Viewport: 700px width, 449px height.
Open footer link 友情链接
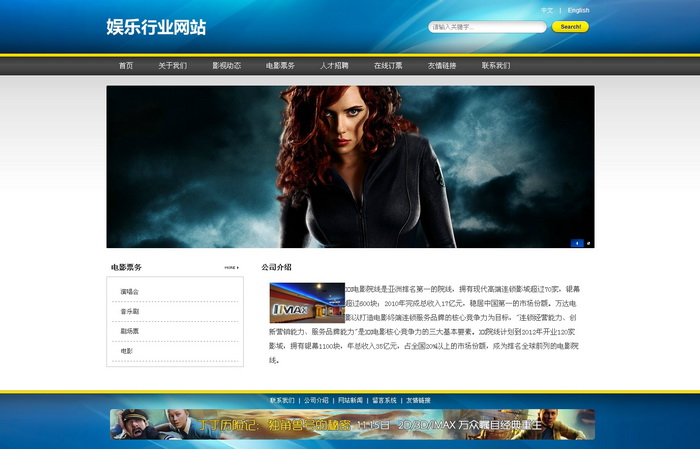[418, 400]
